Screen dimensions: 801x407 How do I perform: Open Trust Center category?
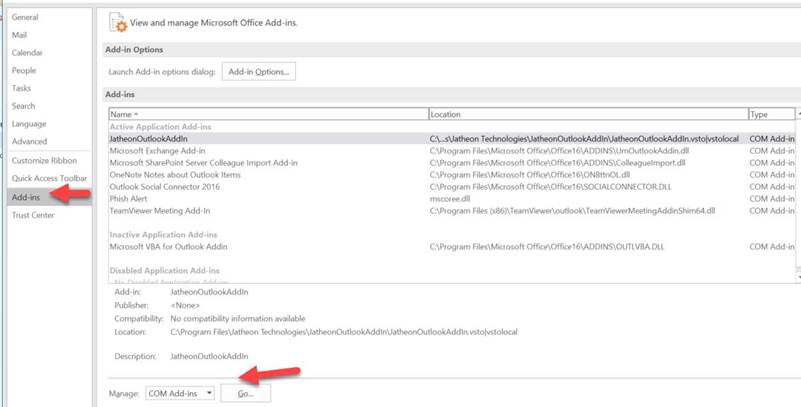coord(33,216)
